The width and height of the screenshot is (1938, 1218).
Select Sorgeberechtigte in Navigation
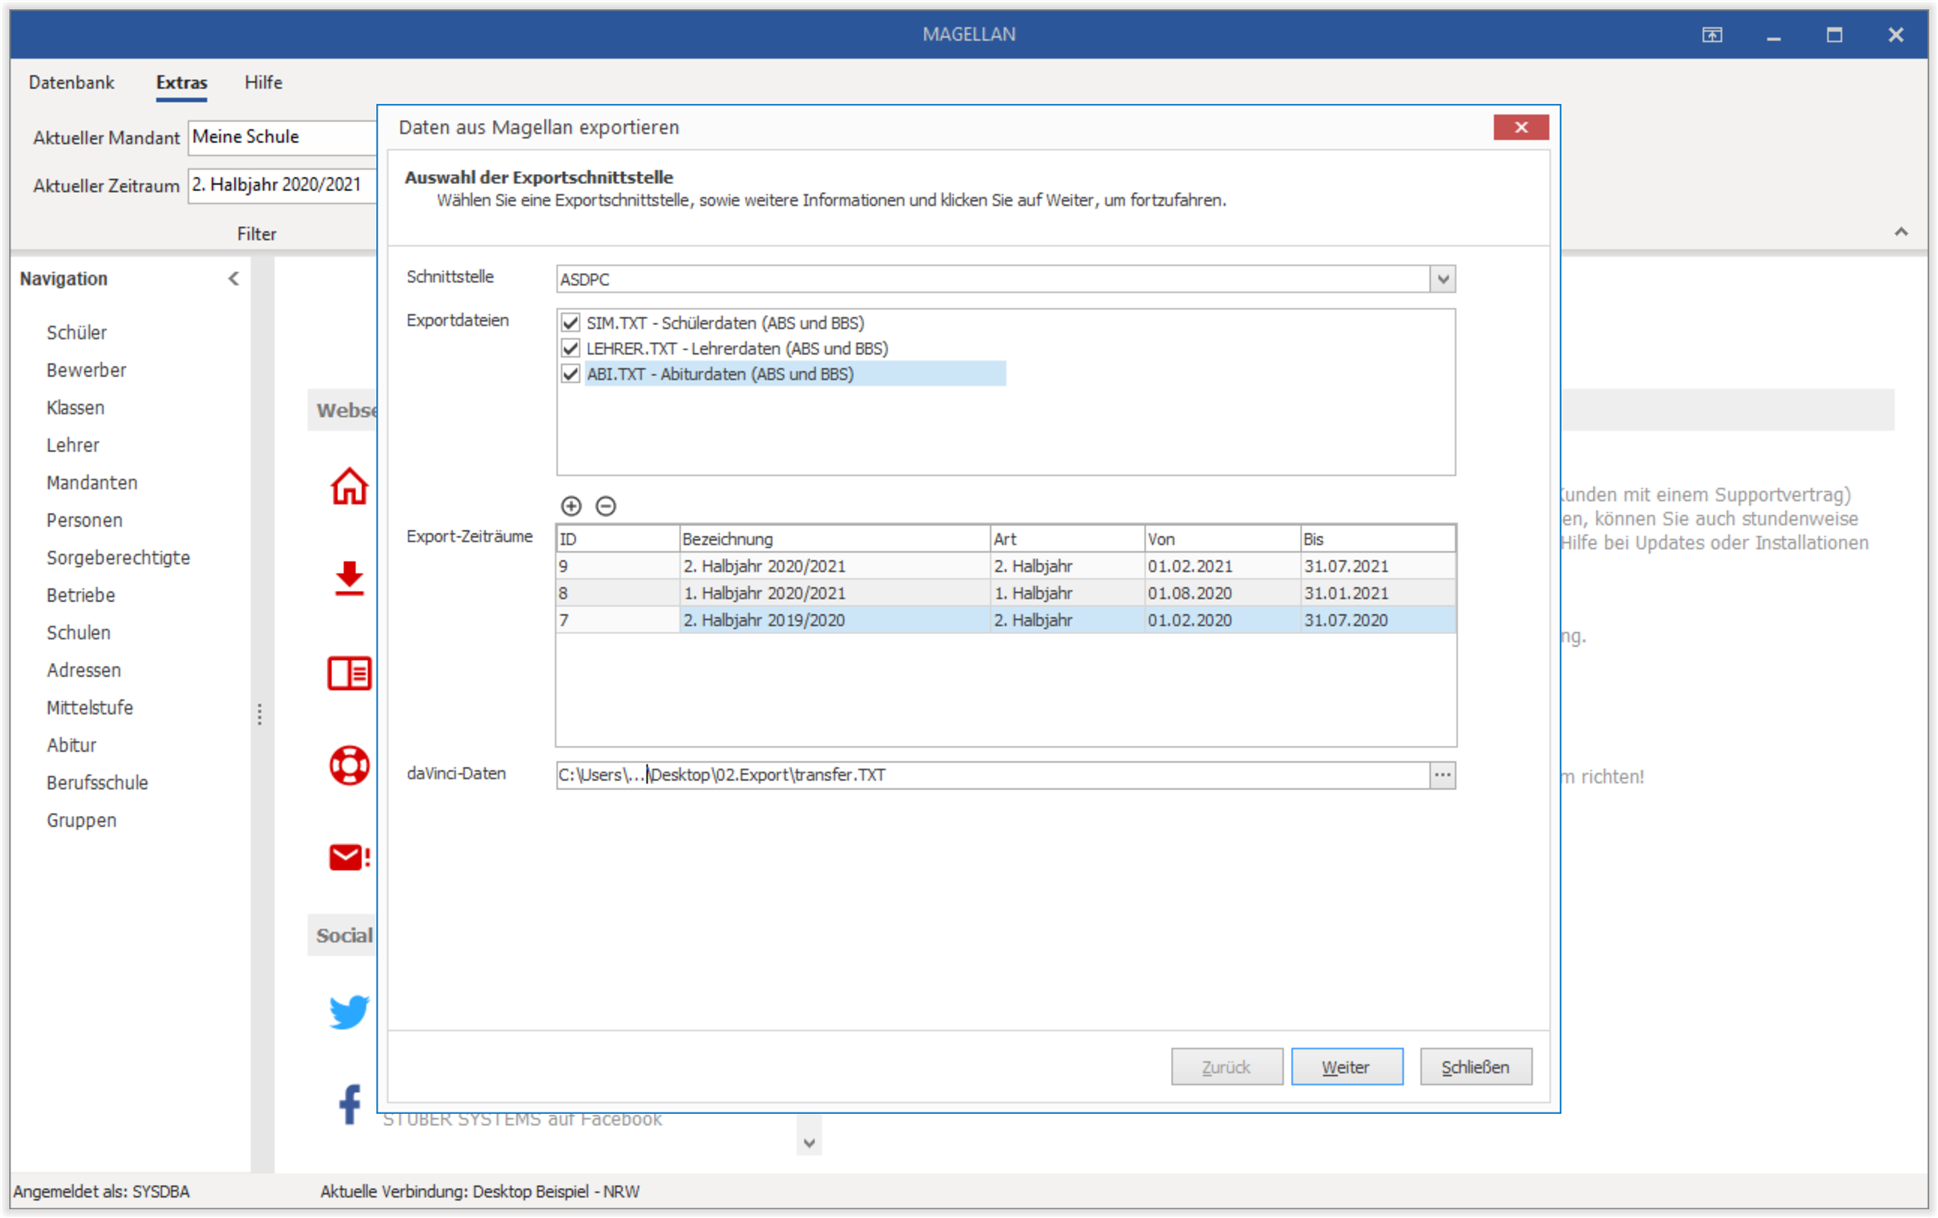click(x=118, y=558)
